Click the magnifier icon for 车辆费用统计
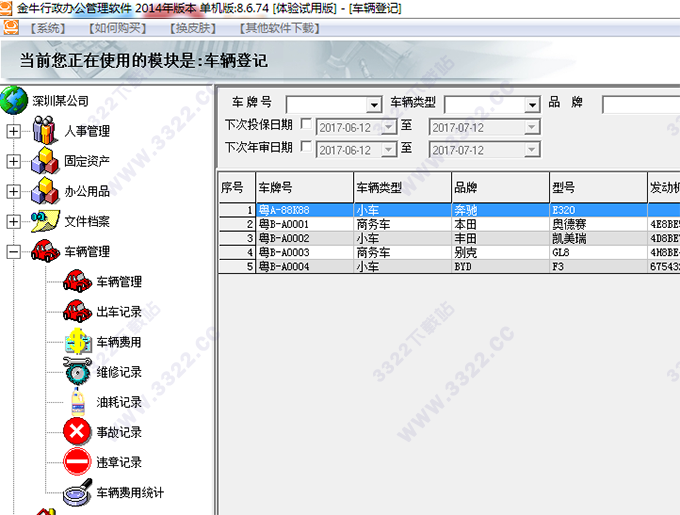 78,492
